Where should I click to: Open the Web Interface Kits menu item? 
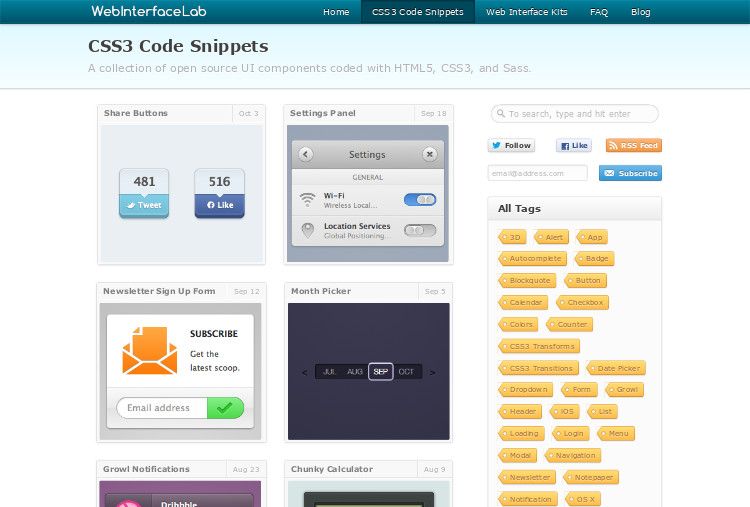[x=526, y=12]
